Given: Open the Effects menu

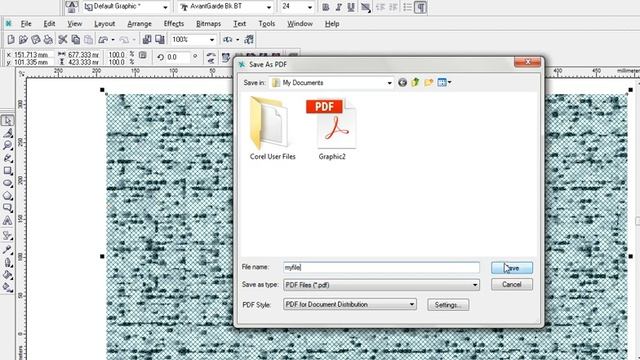Looking at the screenshot, I should (174, 24).
